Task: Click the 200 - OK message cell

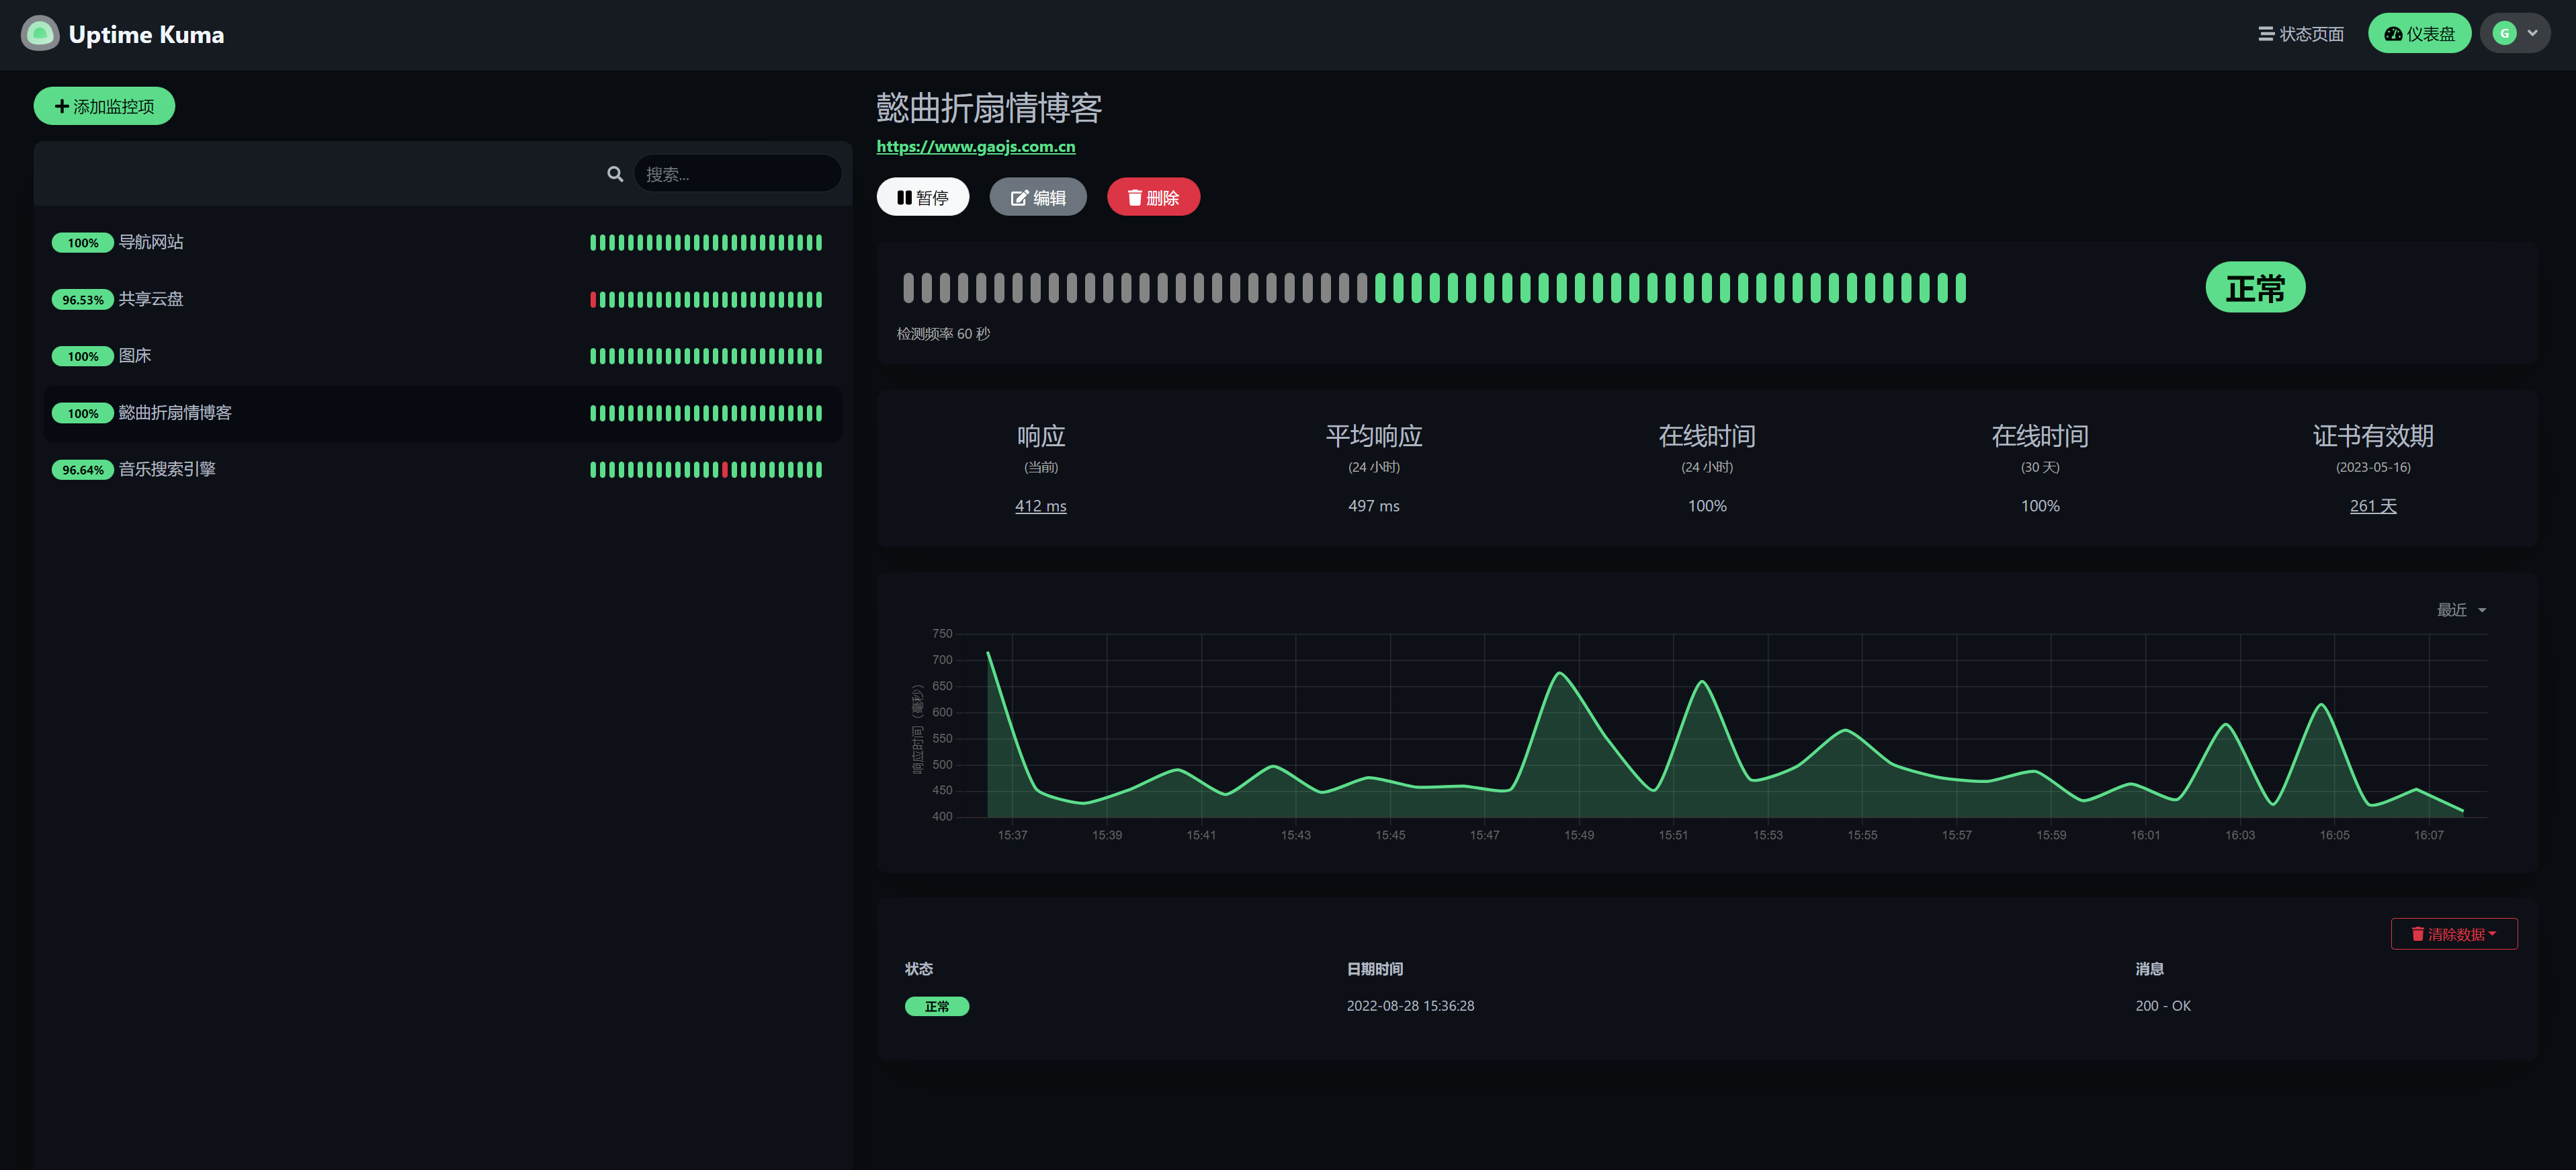Action: click(2163, 1006)
